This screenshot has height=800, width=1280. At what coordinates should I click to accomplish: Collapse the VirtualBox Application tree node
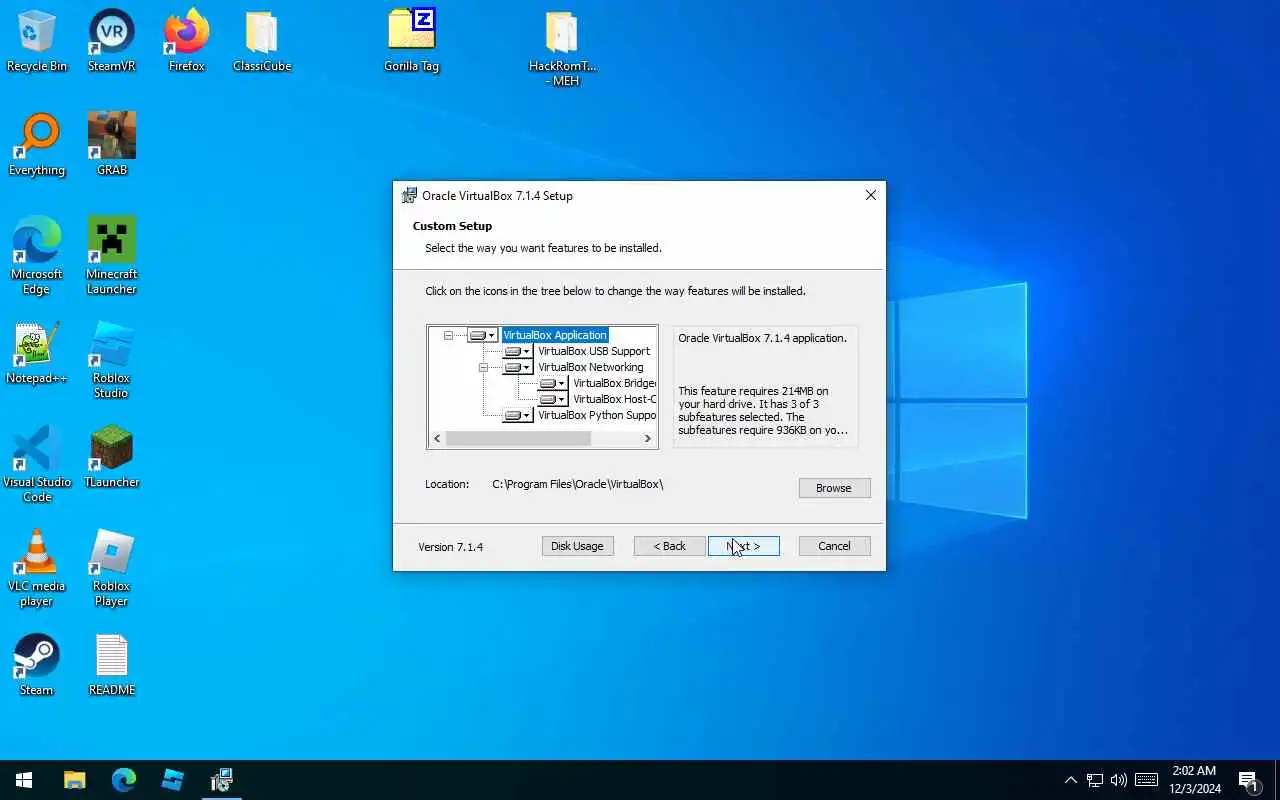[448, 335]
